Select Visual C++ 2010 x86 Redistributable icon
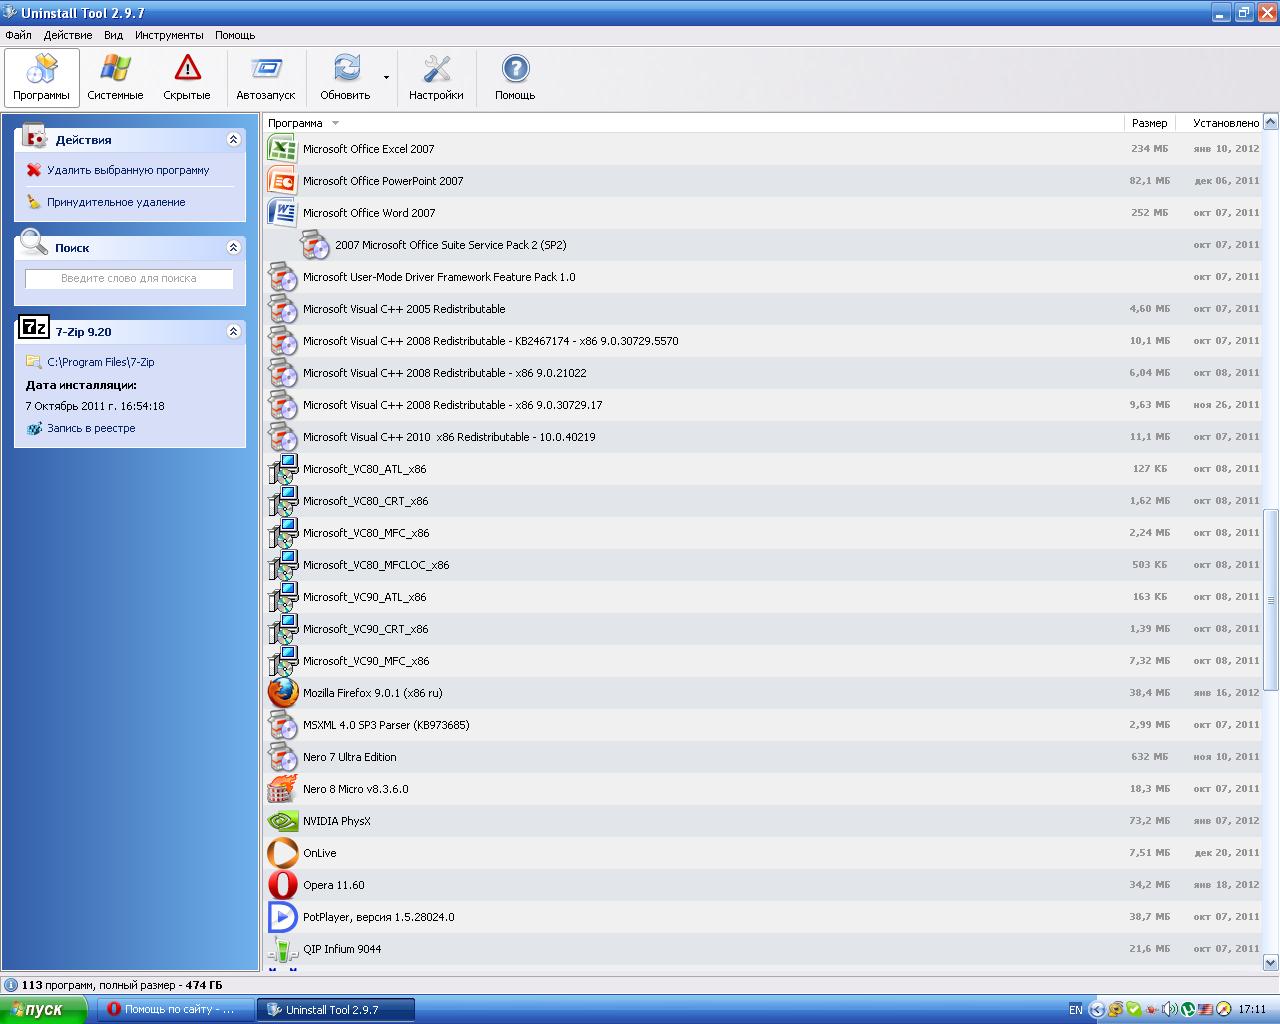The image size is (1280, 1024). pyautogui.click(x=283, y=437)
